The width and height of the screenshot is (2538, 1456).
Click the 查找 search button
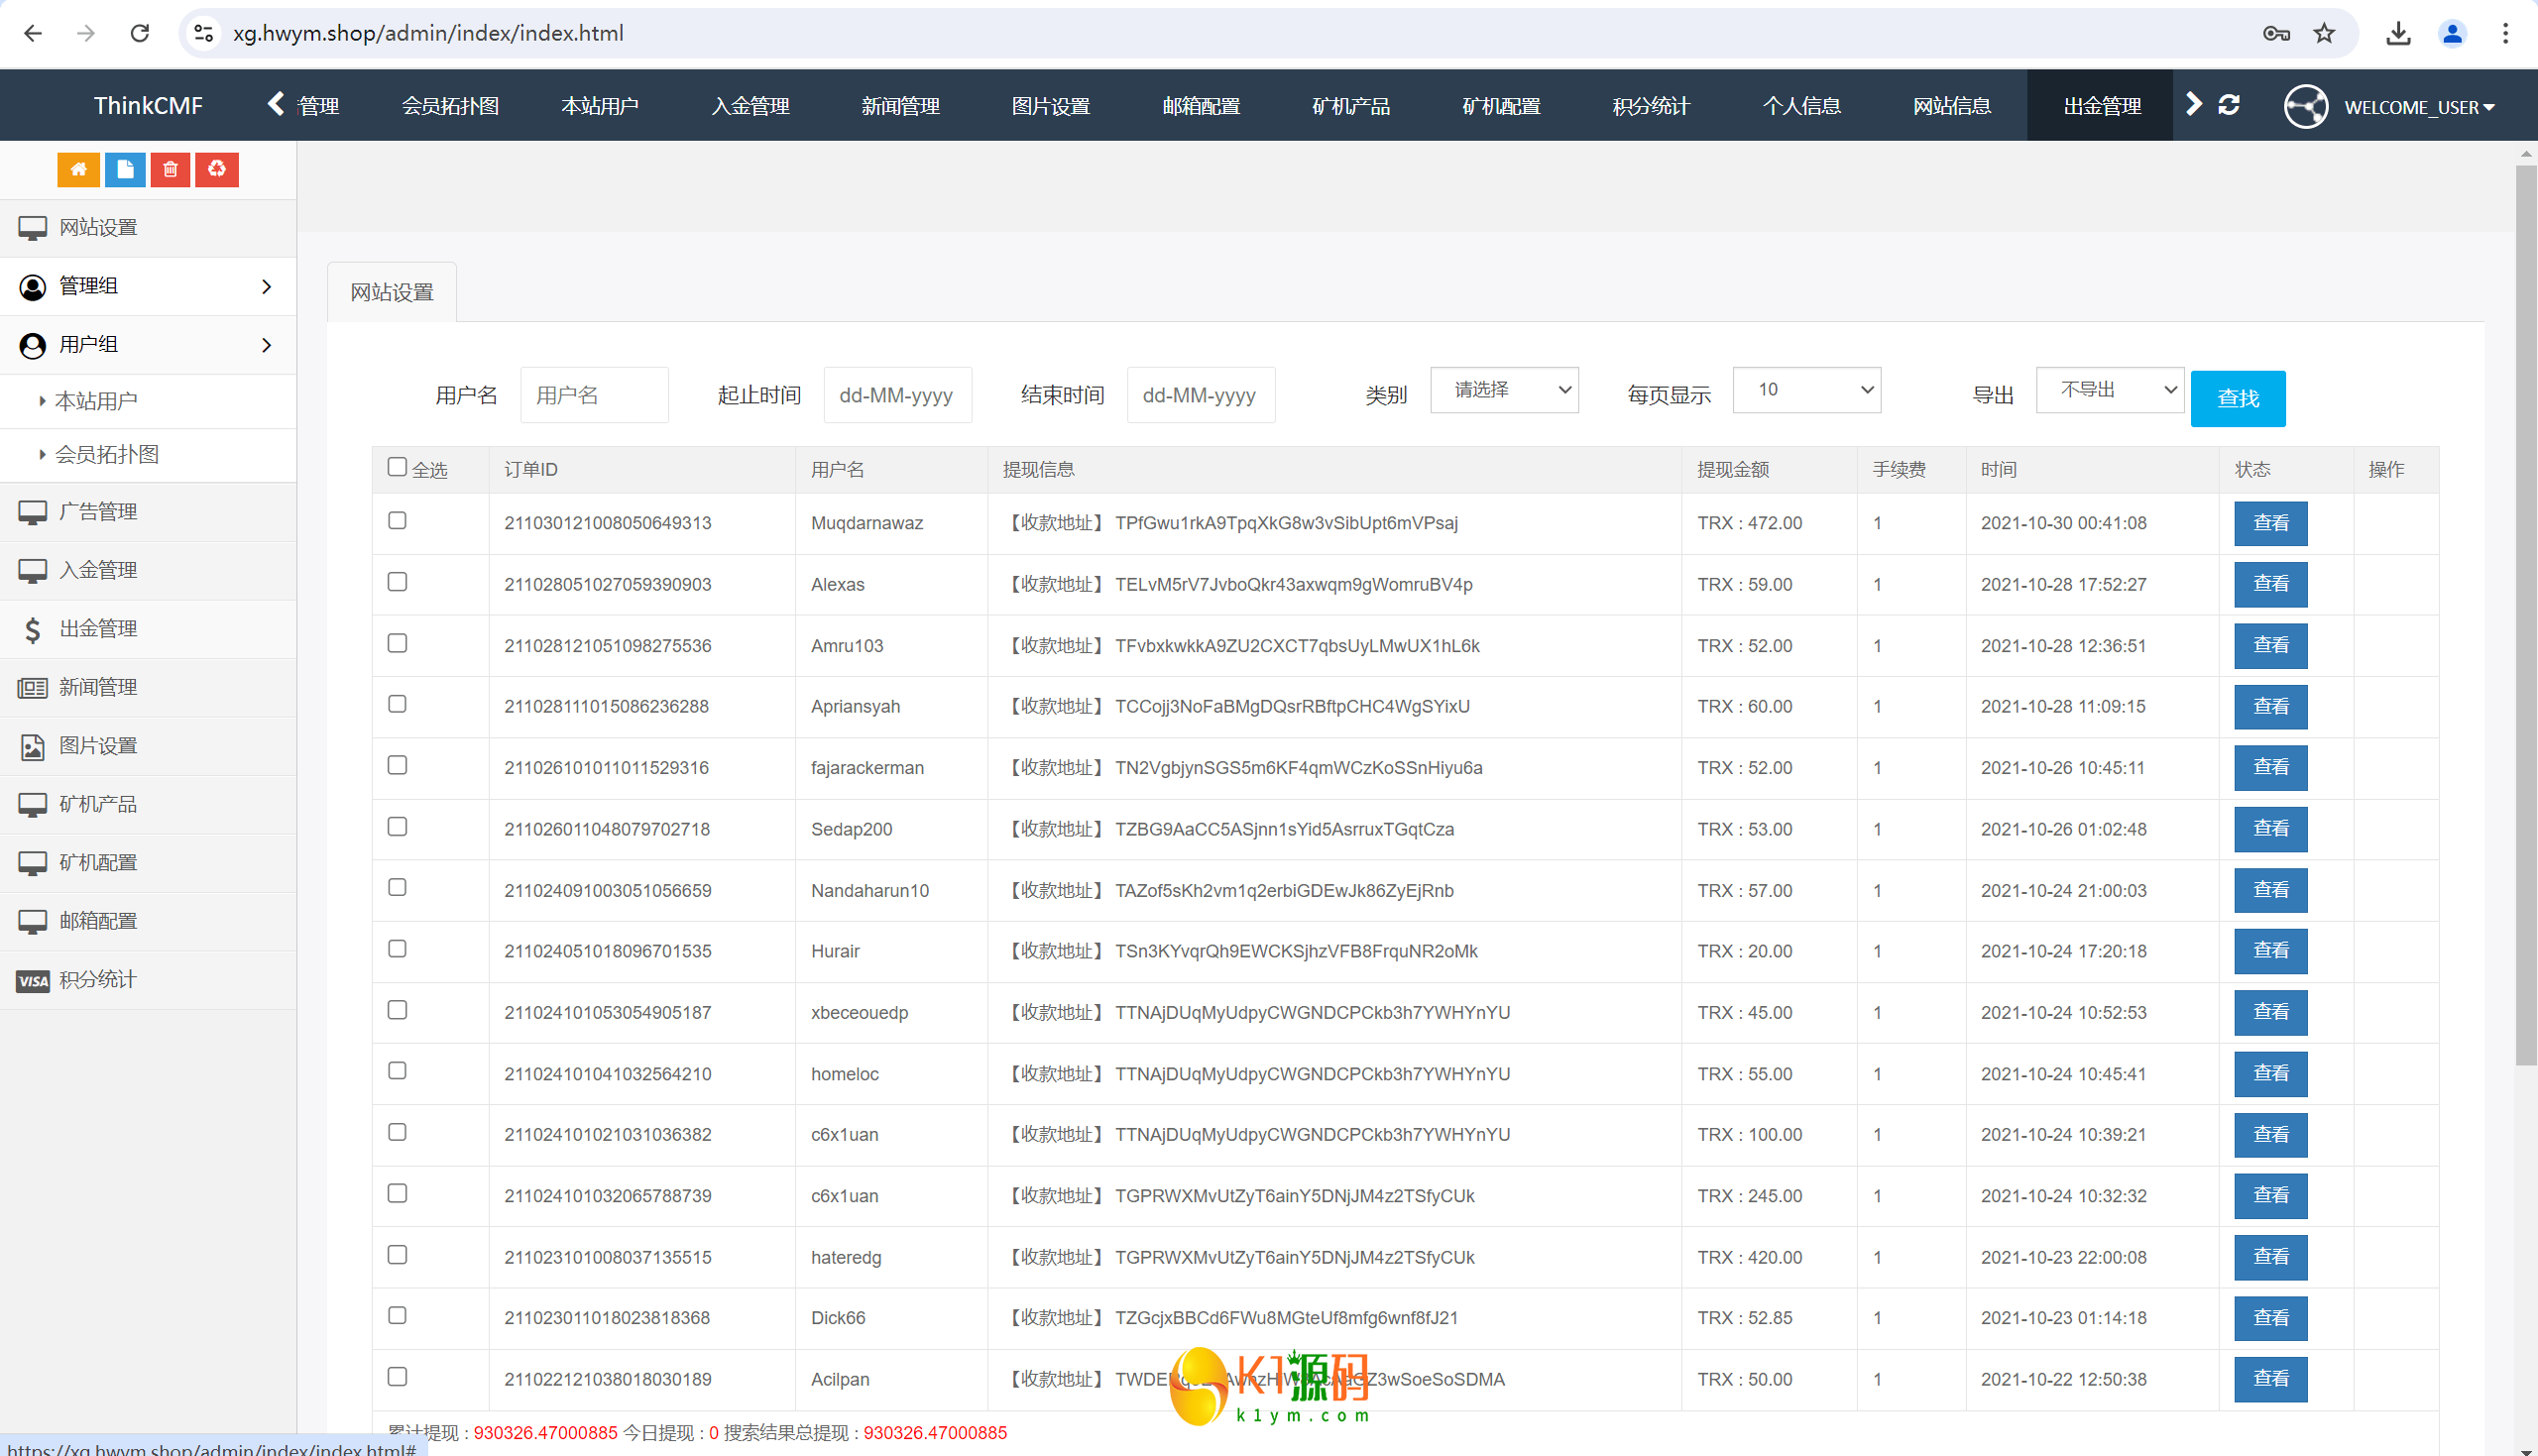tap(2237, 399)
